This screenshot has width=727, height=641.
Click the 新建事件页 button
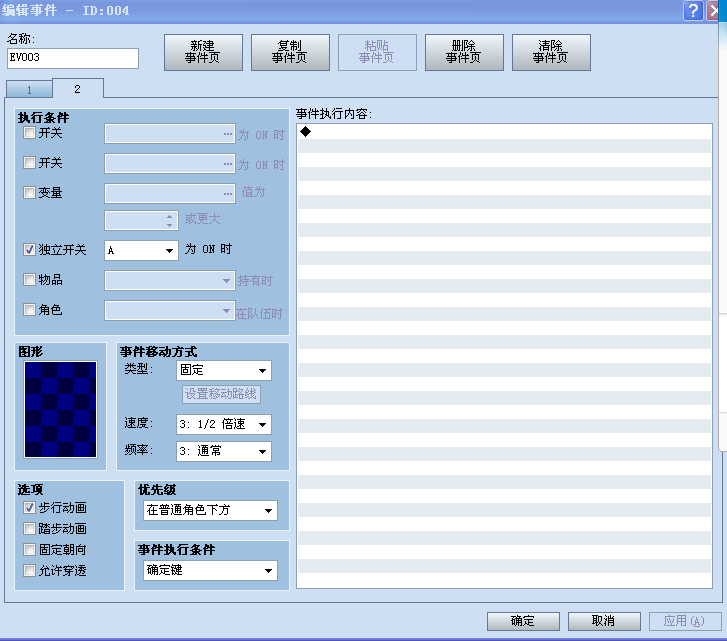point(203,52)
